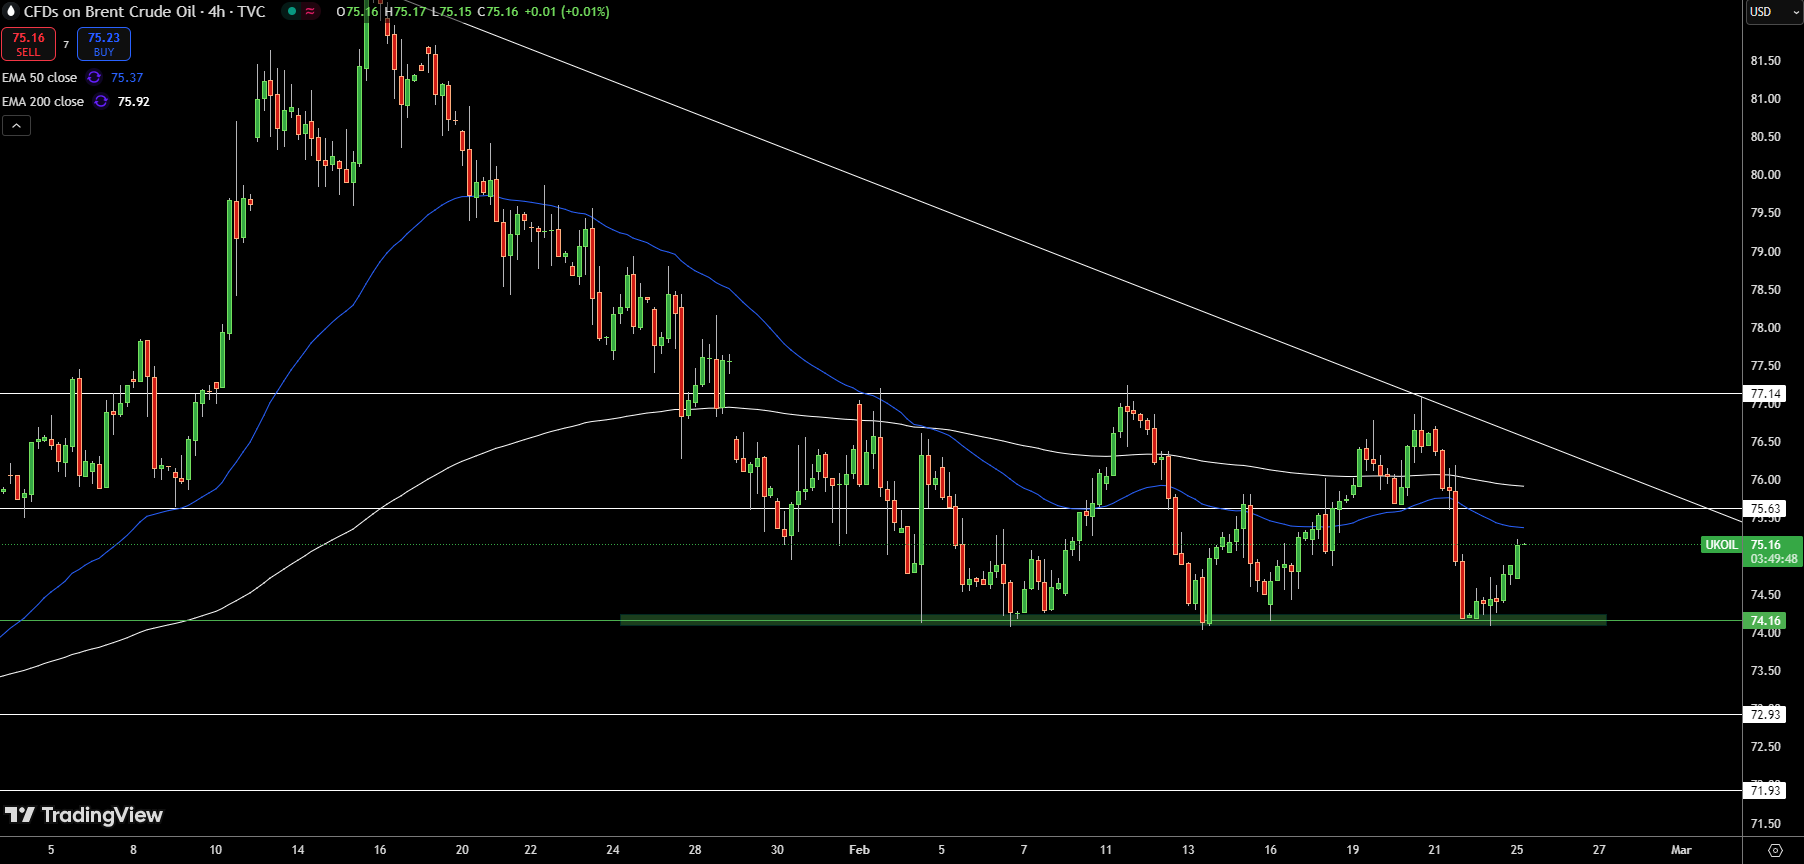Click the EMA 200 value 75.92
This screenshot has height=864, width=1804.
[x=134, y=101]
